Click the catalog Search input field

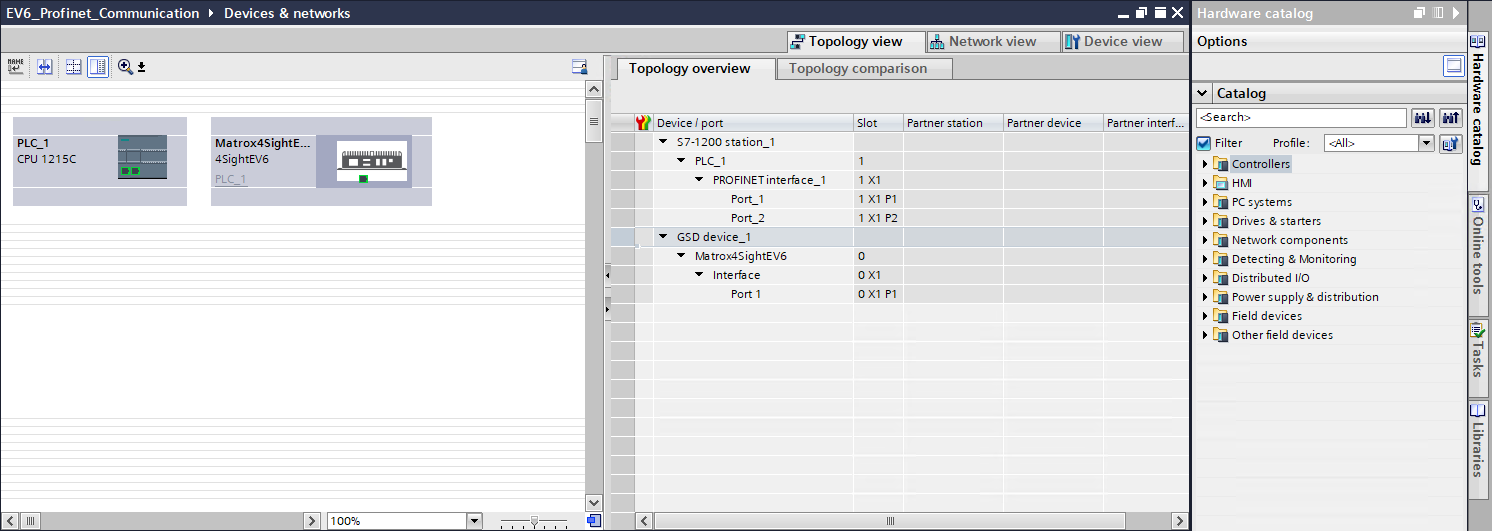pos(1300,118)
